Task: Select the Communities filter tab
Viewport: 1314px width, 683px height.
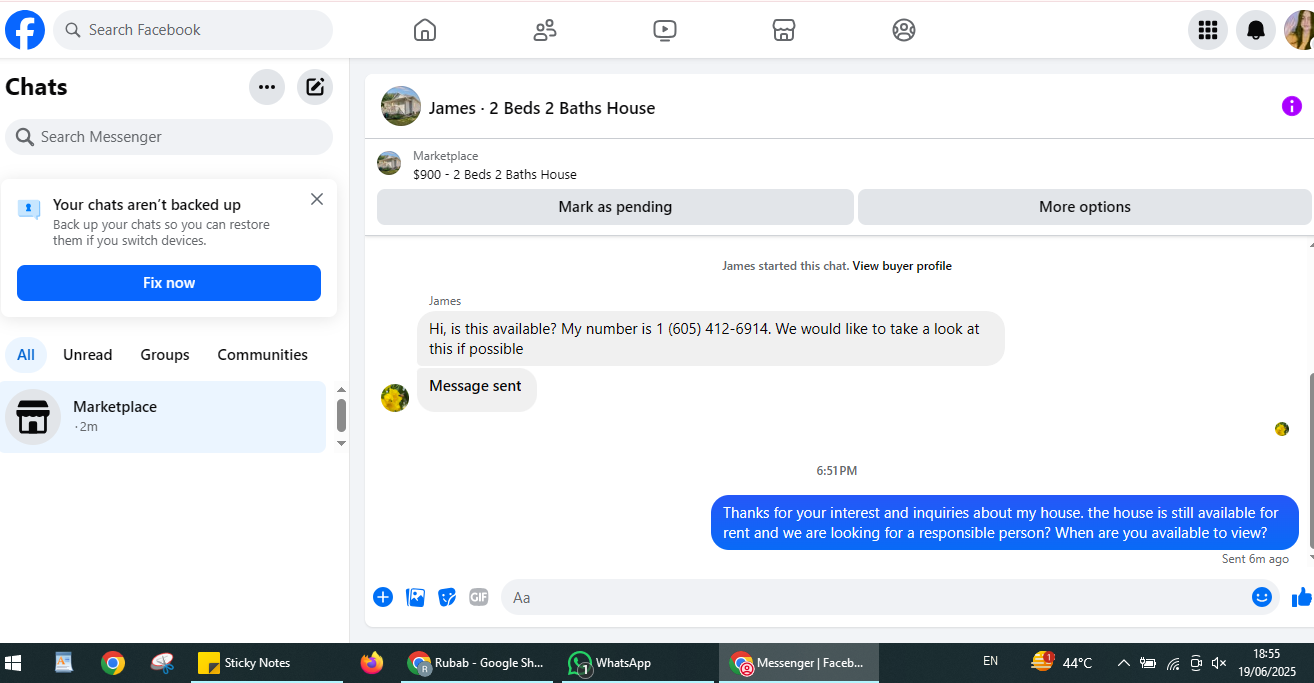Action: tap(263, 355)
